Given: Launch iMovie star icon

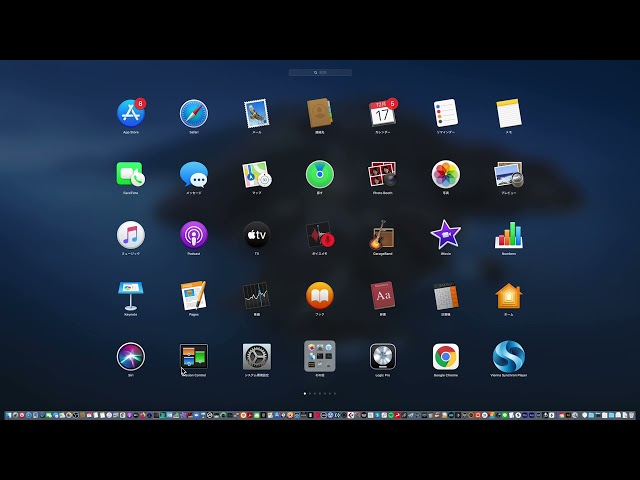Looking at the screenshot, I should (446, 235).
